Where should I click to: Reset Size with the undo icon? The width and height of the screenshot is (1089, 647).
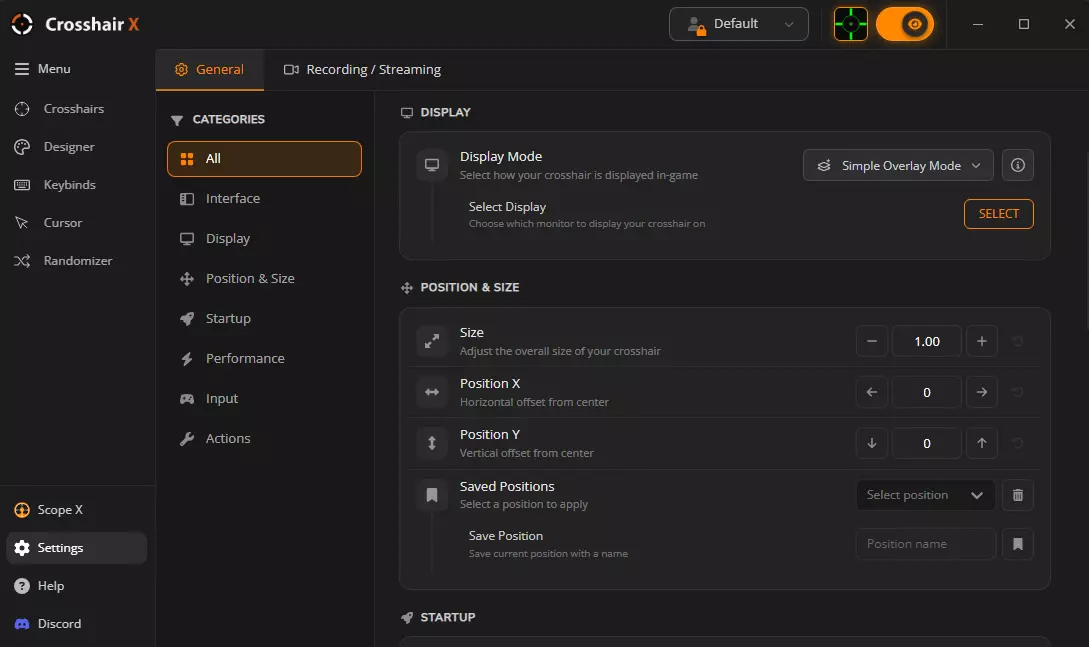click(1018, 342)
